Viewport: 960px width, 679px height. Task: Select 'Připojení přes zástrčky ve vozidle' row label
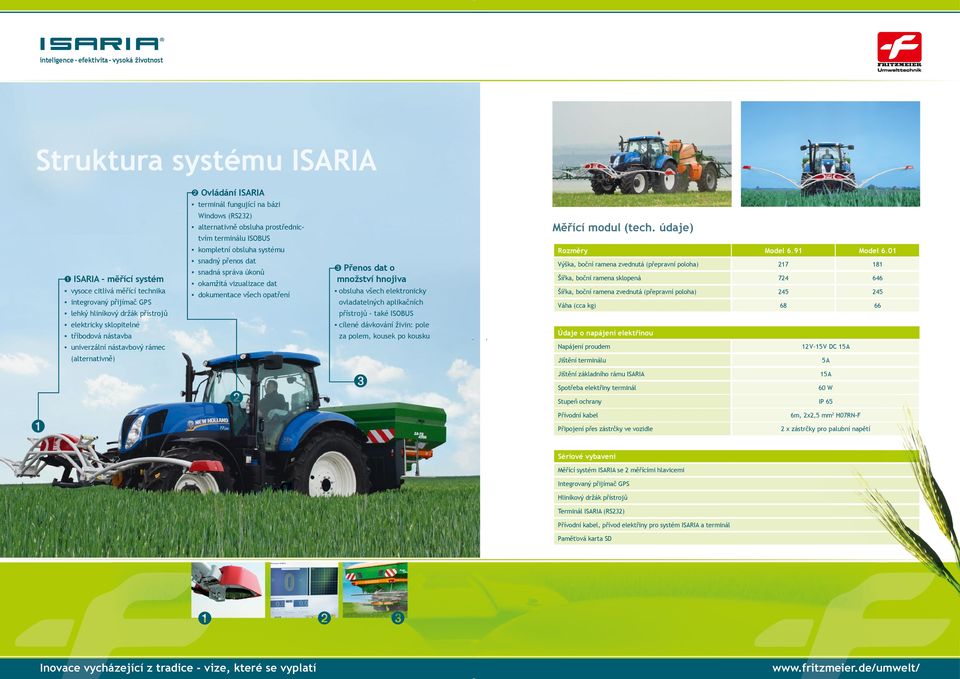click(x=605, y=429)
